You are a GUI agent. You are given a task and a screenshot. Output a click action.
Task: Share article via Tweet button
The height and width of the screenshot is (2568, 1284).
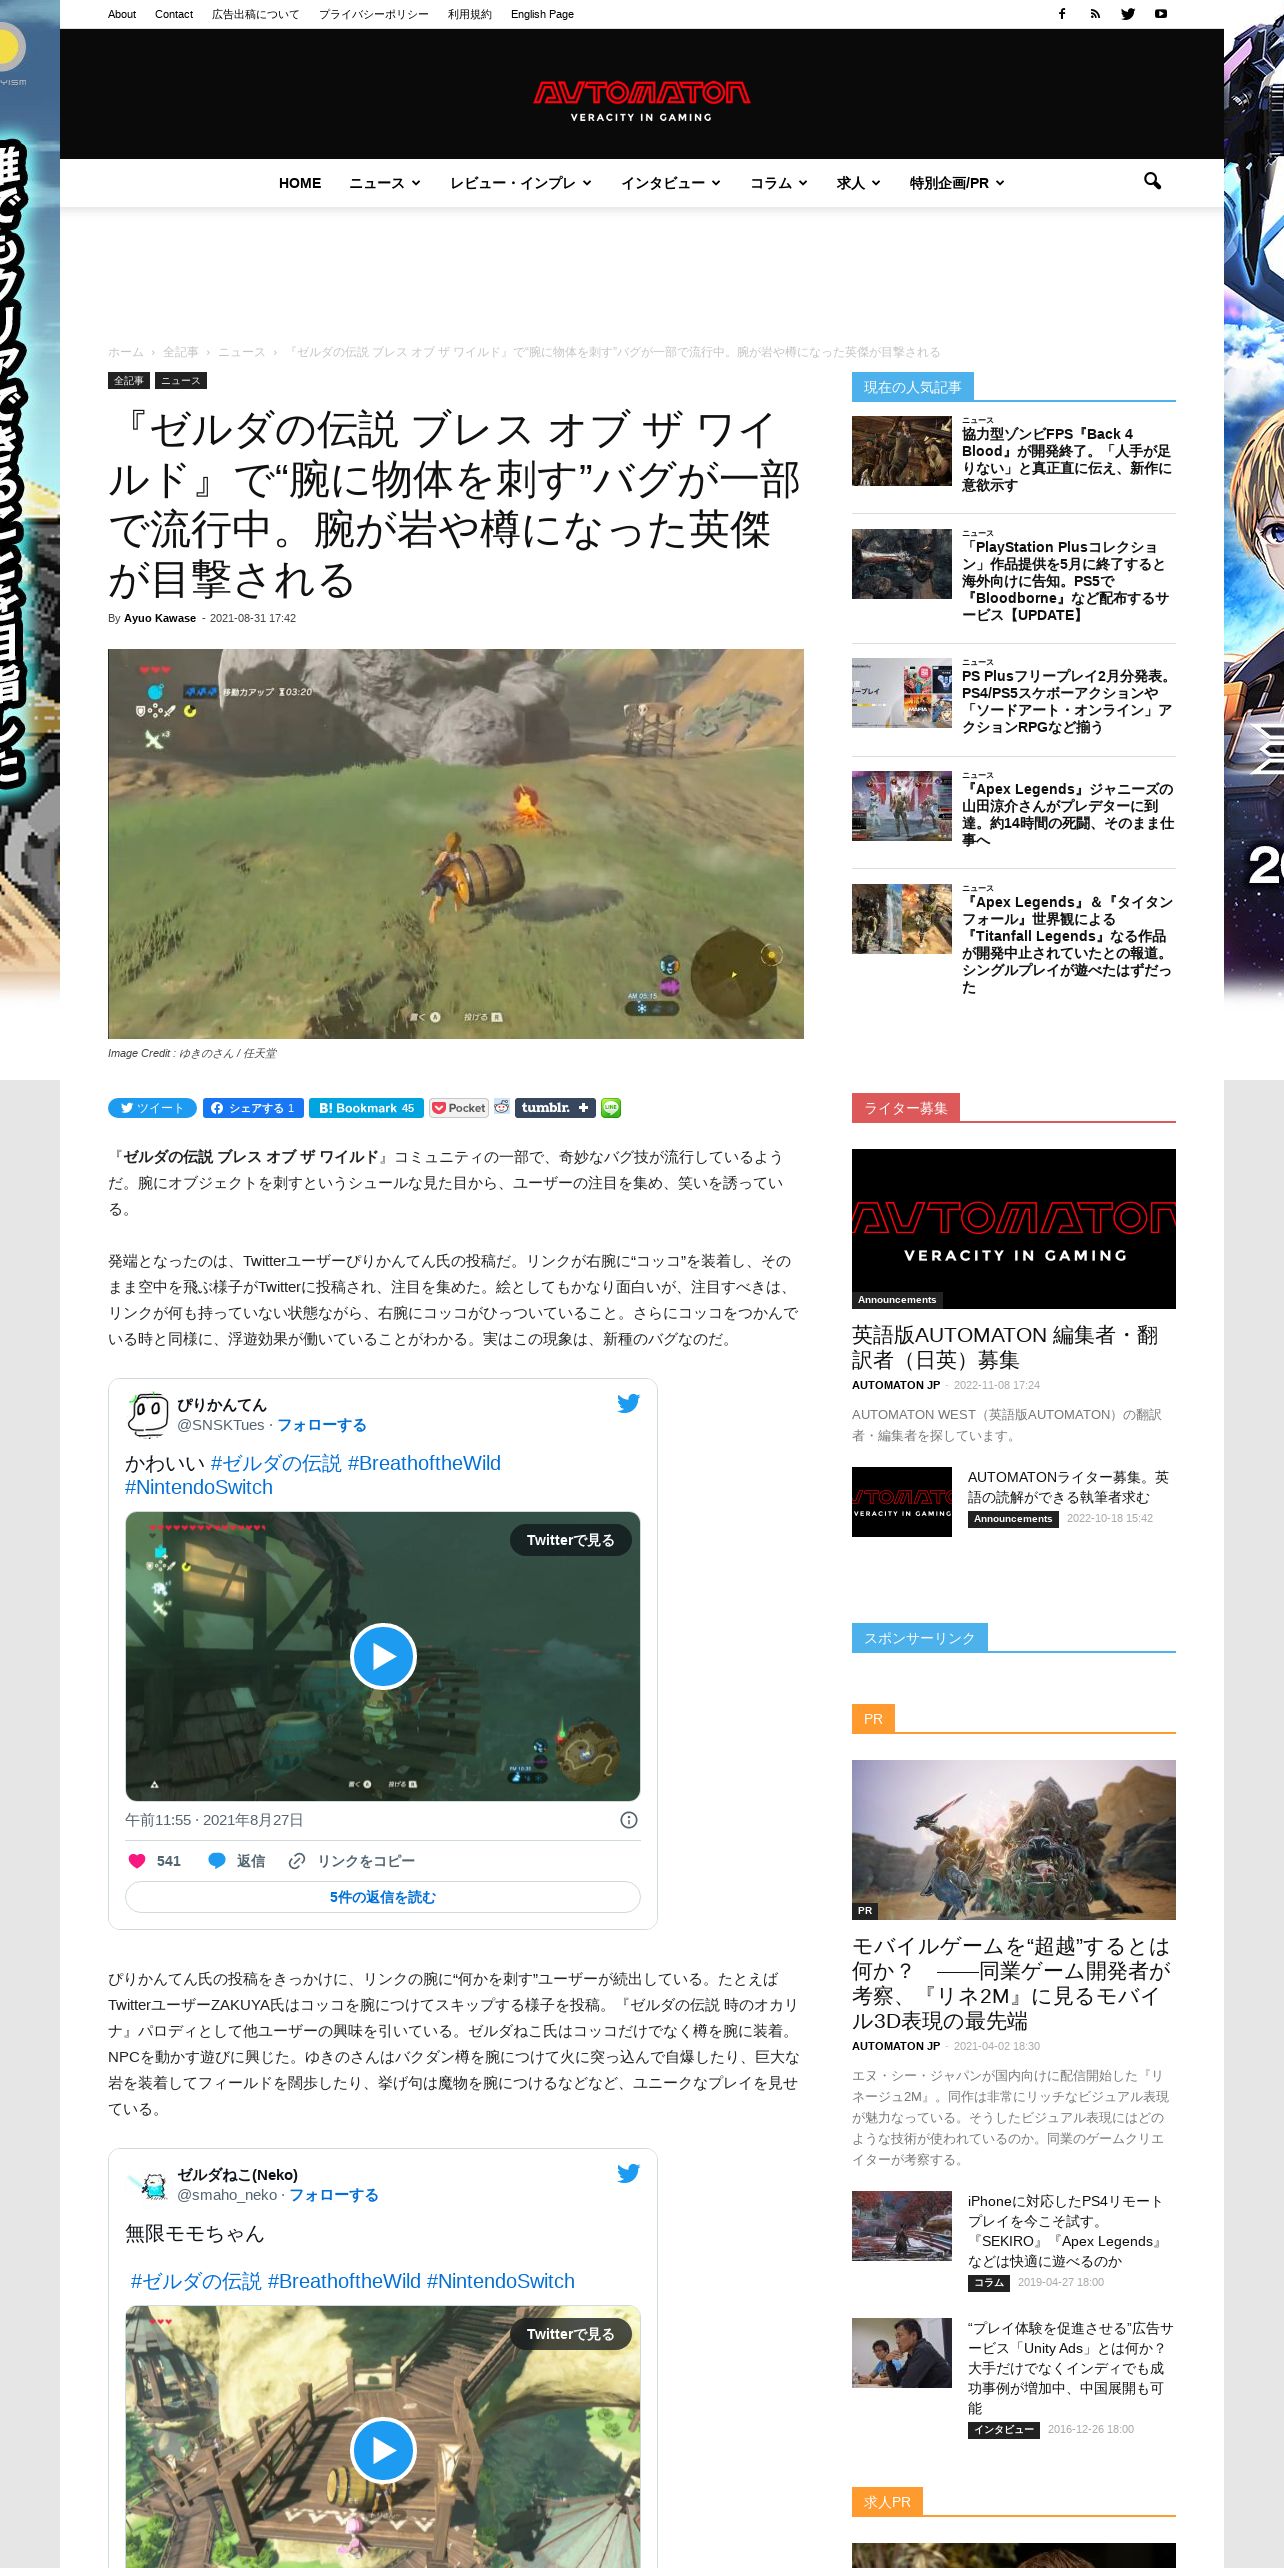152,1108
